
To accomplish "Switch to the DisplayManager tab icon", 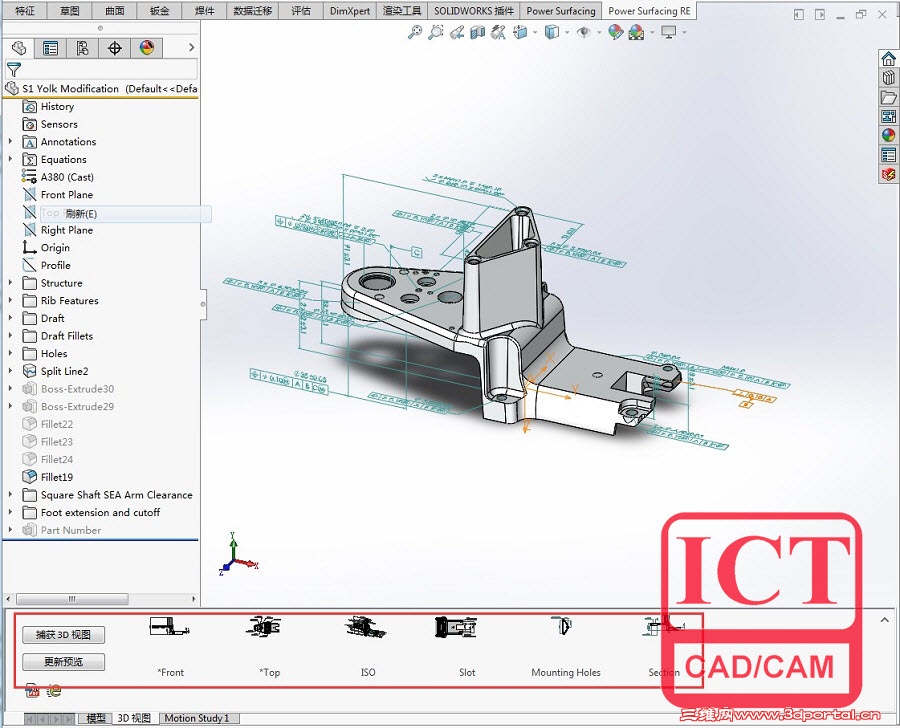I will click(x=147, y=48).
